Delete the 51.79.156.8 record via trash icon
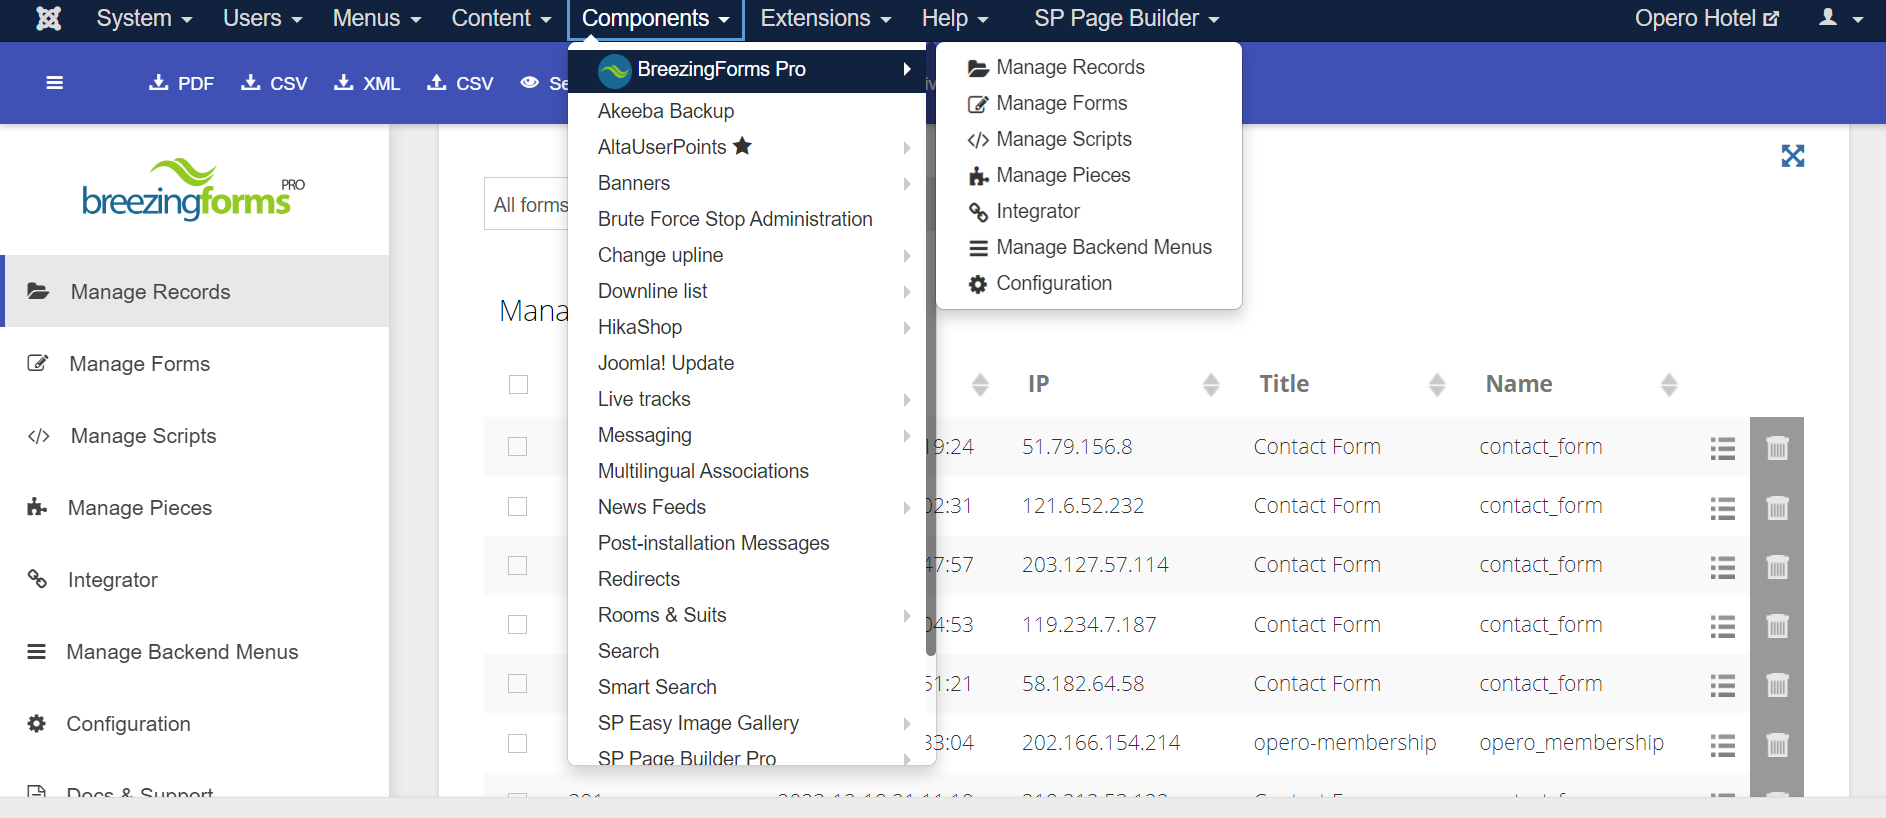The image size is (1886, 818). (x=1777, y=447)
